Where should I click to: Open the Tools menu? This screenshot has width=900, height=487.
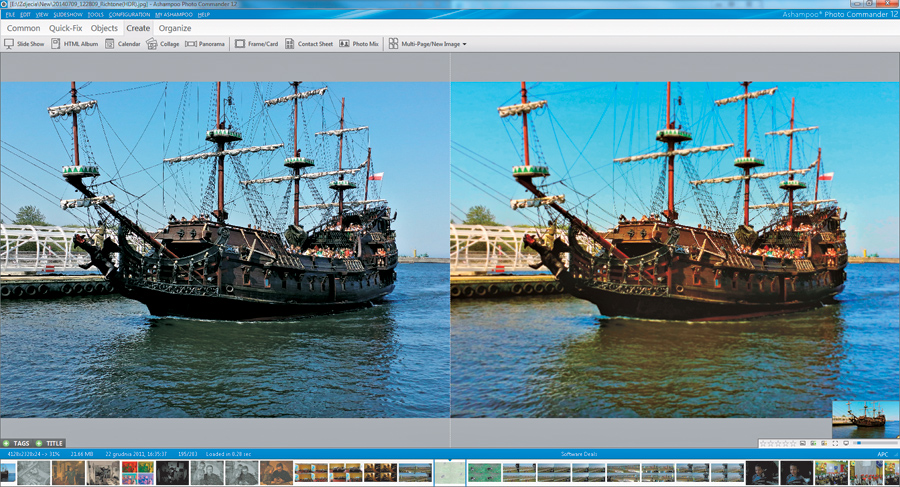pyautogui.click(x=95, y=15)
